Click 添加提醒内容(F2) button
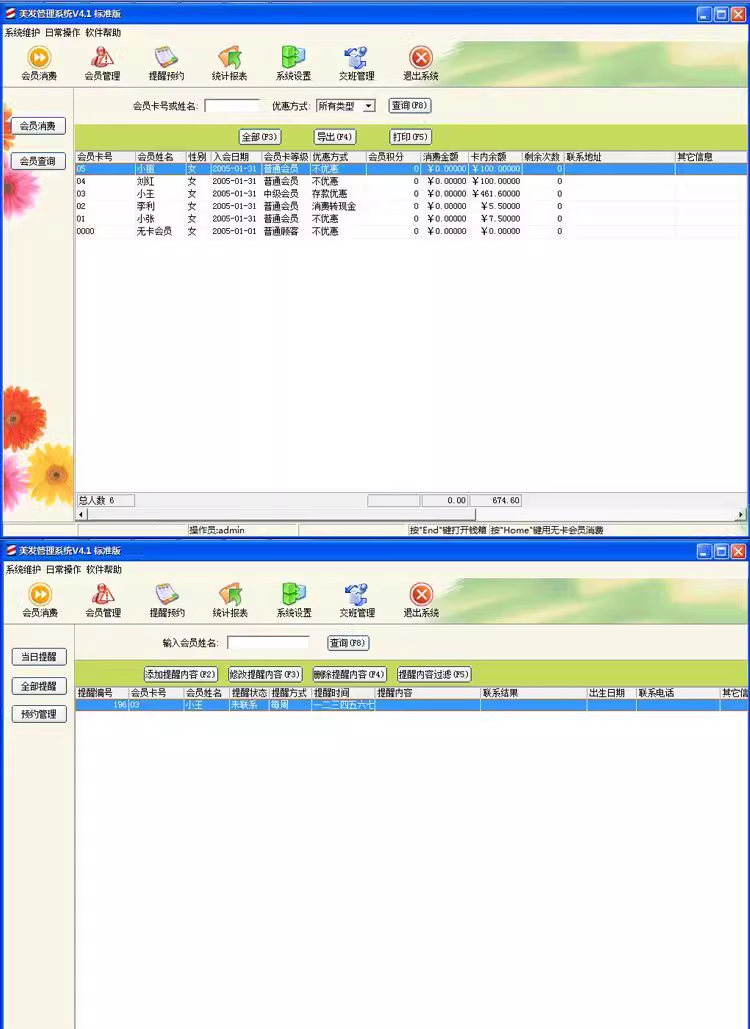The width and height of the screenshot is (750, 1029). (180, 674)
